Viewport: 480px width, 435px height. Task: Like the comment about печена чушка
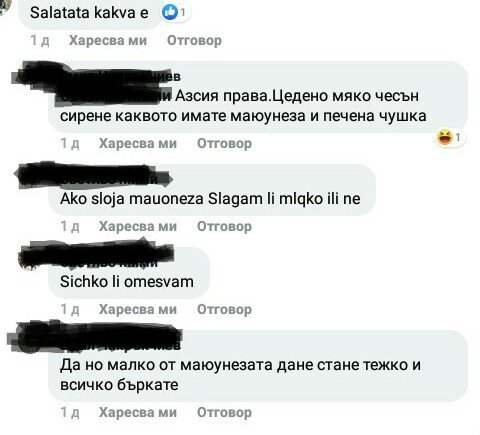coord(138,144)
